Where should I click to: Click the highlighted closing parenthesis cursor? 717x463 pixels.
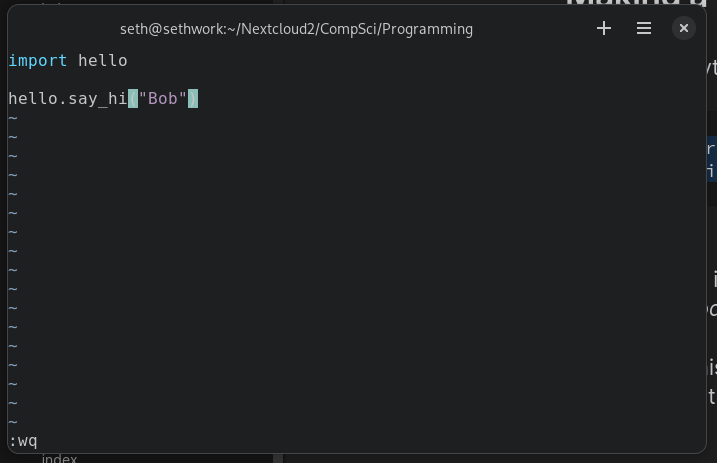pyautogui.click(x=193, y=99)
